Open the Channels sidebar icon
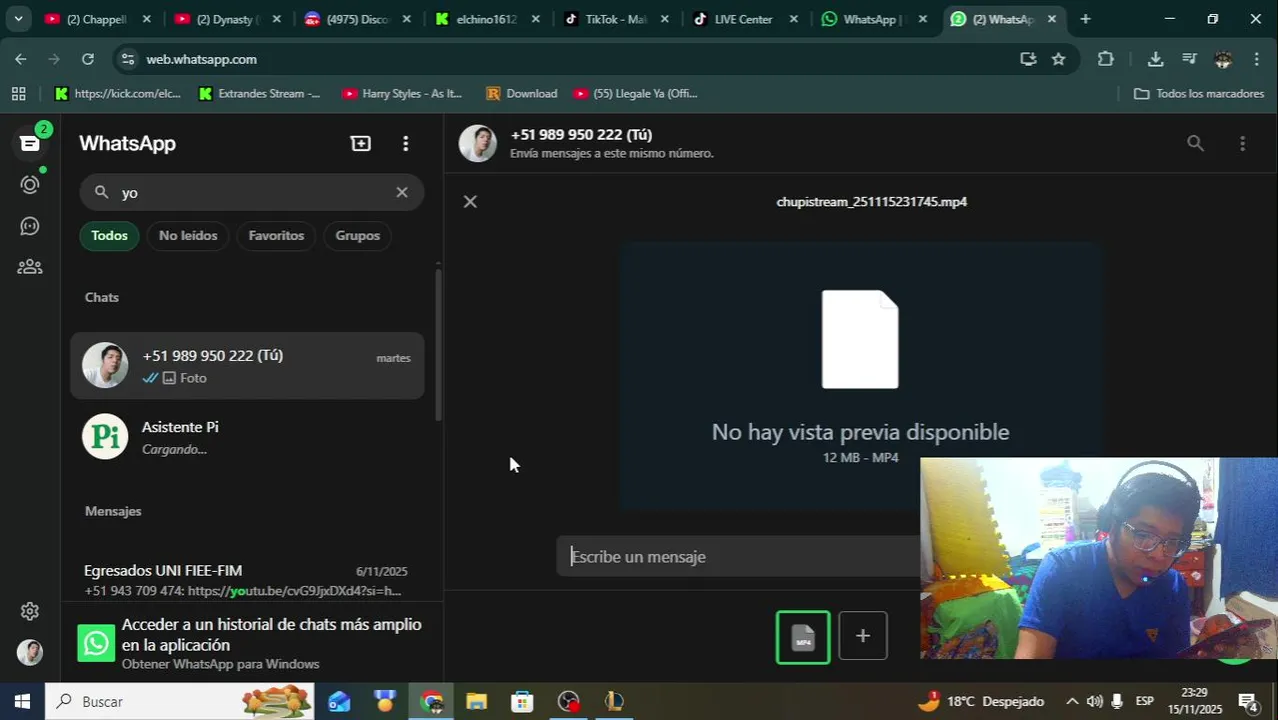Image resolution: width=1278 pixels, height=720 pixels. (30, 226)
